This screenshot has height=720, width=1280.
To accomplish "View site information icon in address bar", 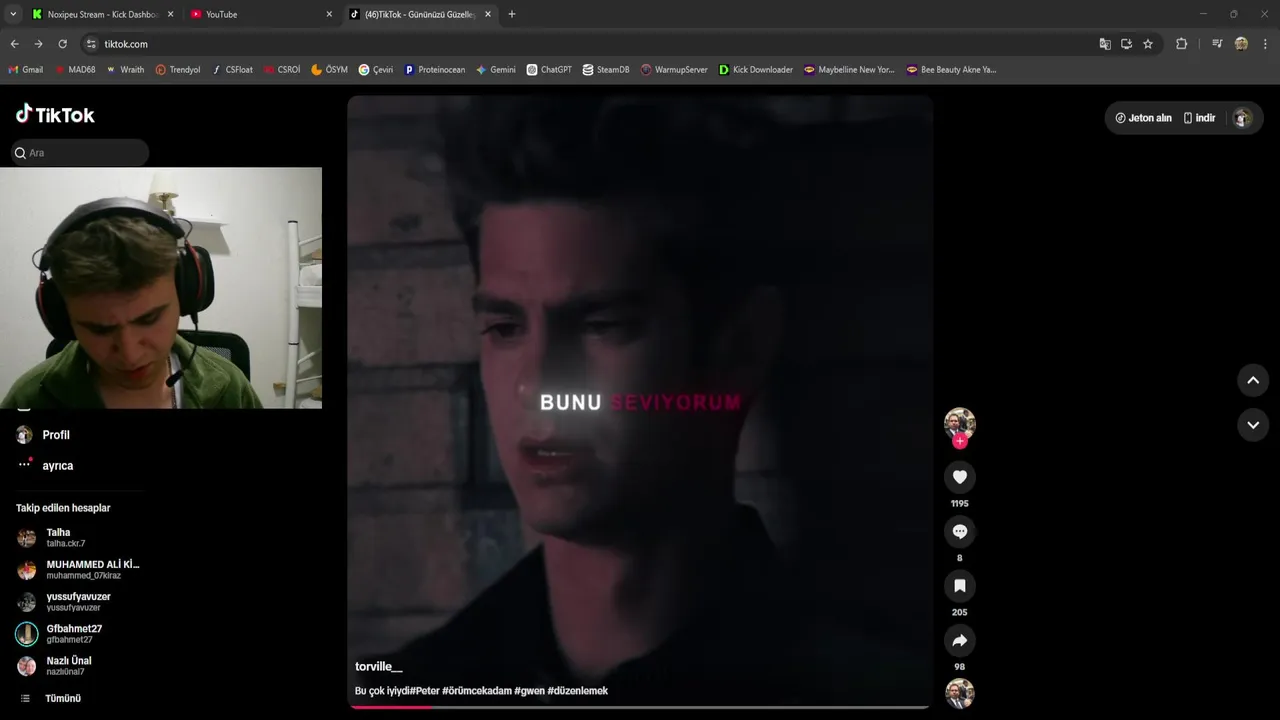I will tap(91, 44).
